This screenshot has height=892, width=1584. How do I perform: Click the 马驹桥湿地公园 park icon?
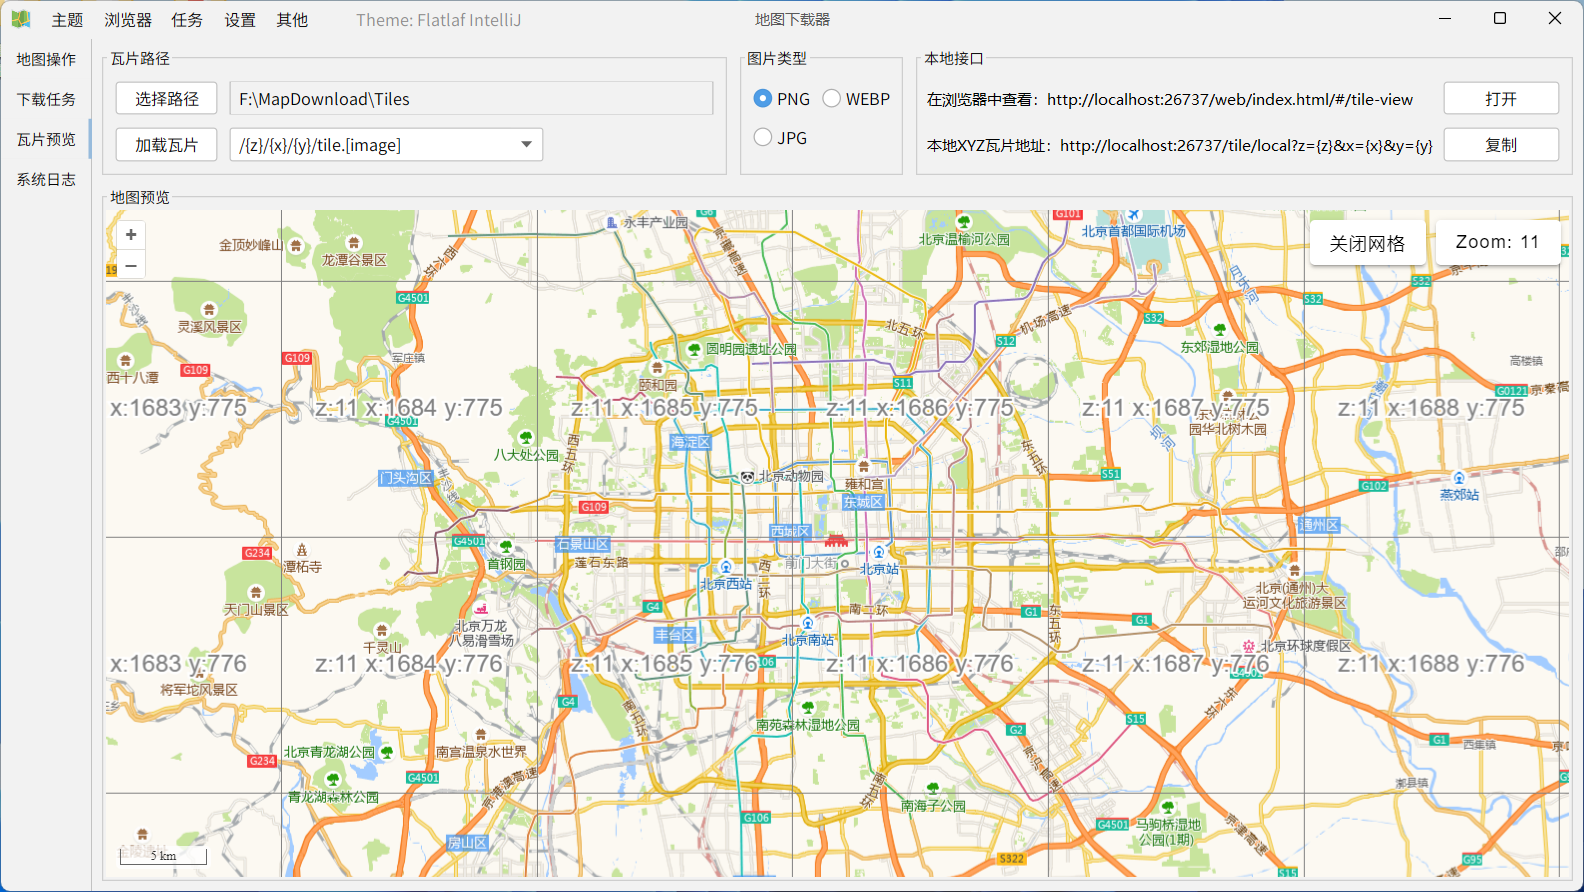1168,808
